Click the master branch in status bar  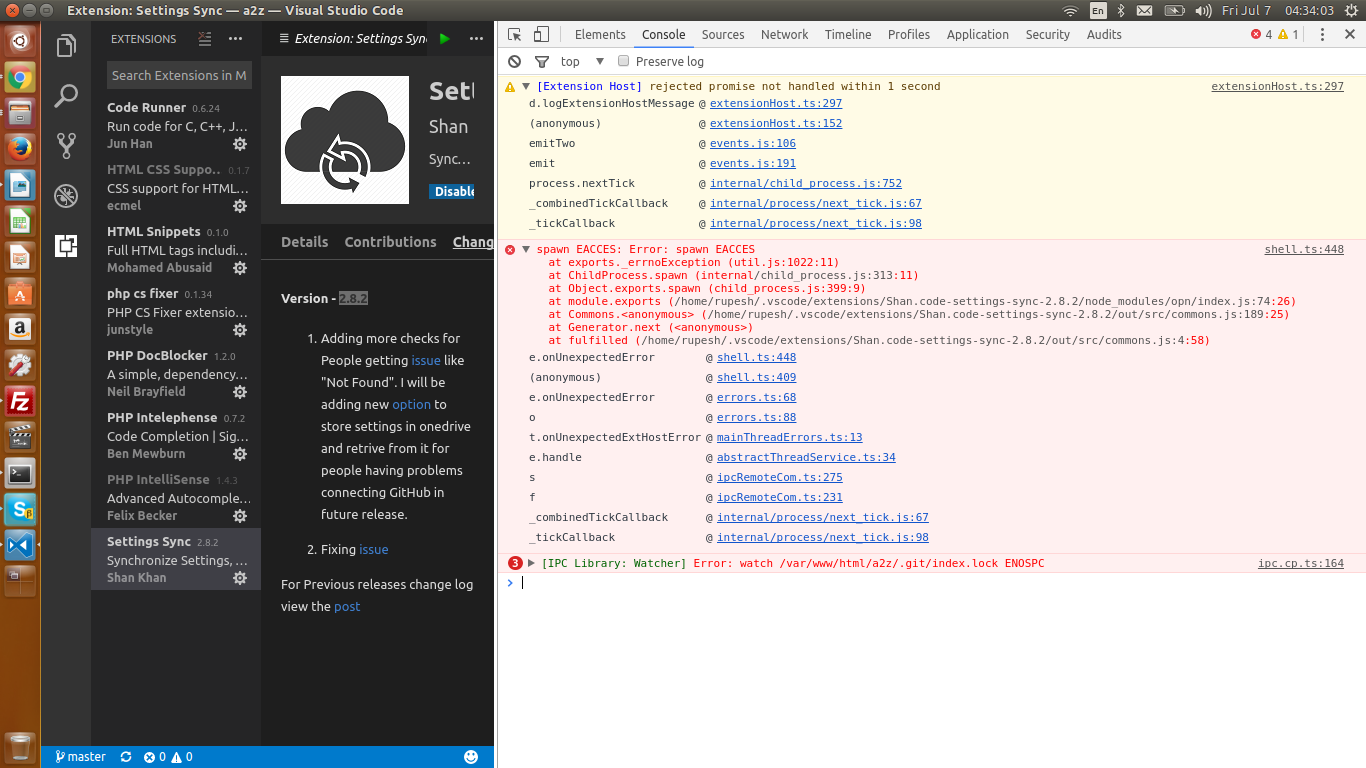(80, 757)
